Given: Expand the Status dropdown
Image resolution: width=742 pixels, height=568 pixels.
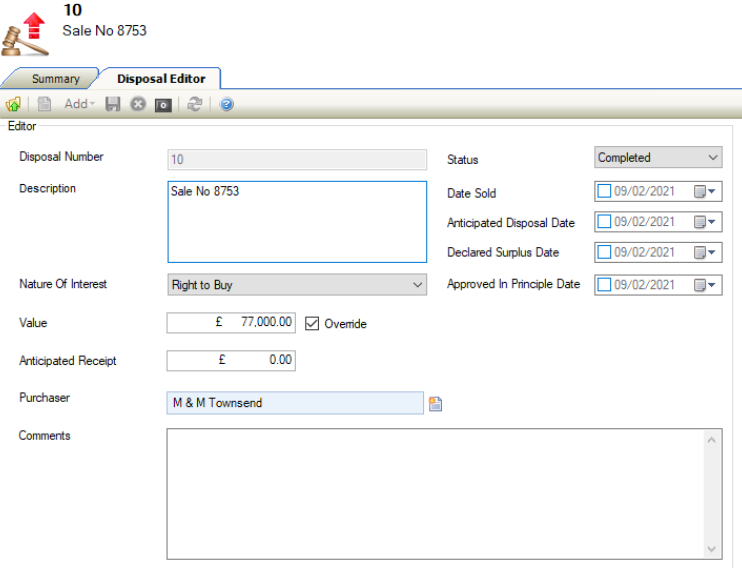Looking at the screenshot, I should (x=712, y=158).
